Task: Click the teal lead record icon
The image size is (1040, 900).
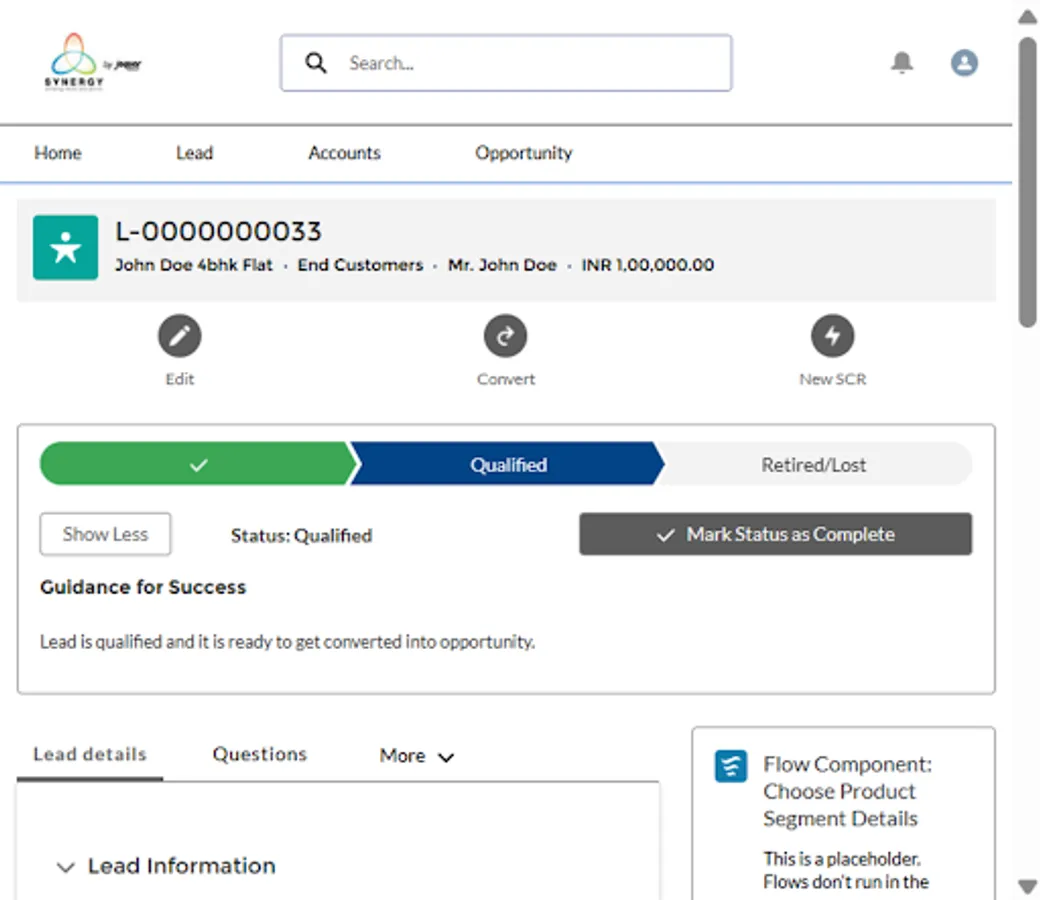Action: point(65,247)
